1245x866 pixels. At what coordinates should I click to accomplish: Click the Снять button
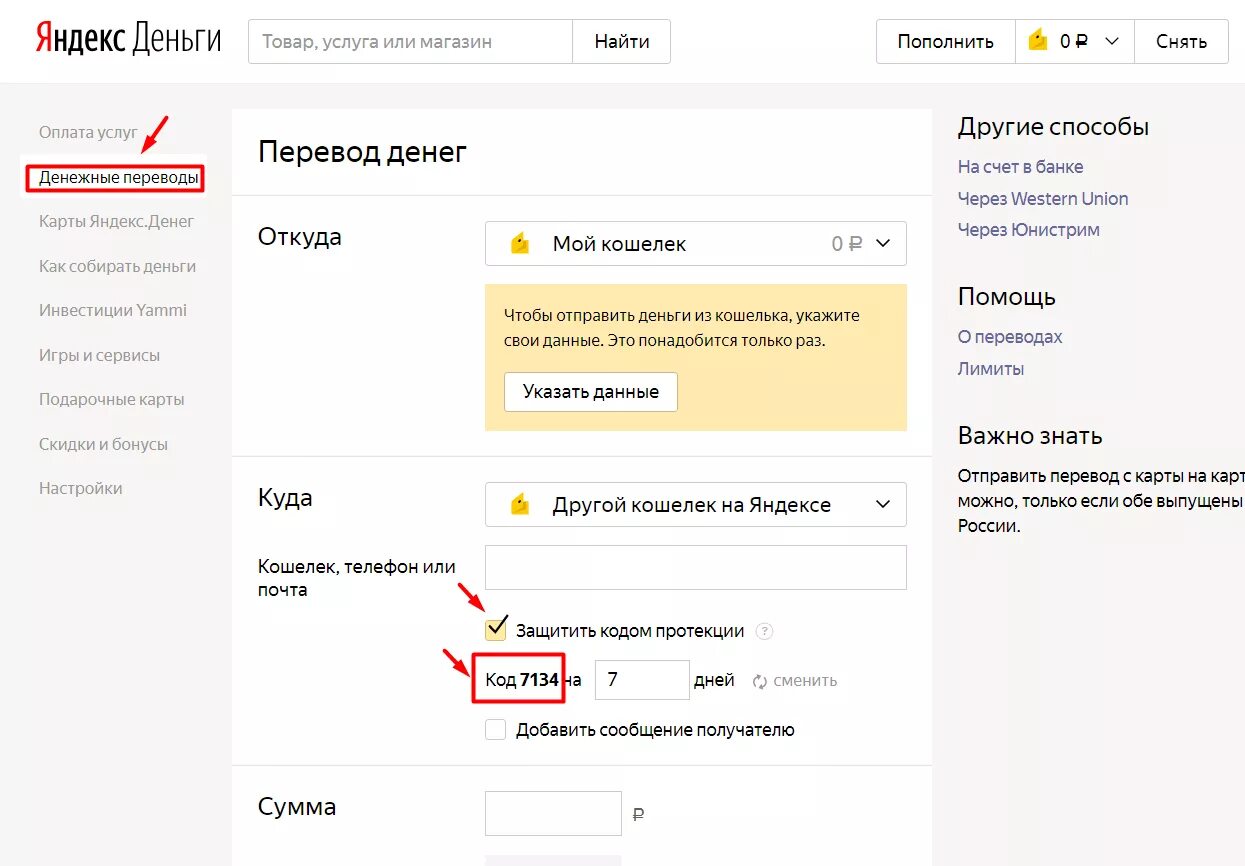point(1181,41)
